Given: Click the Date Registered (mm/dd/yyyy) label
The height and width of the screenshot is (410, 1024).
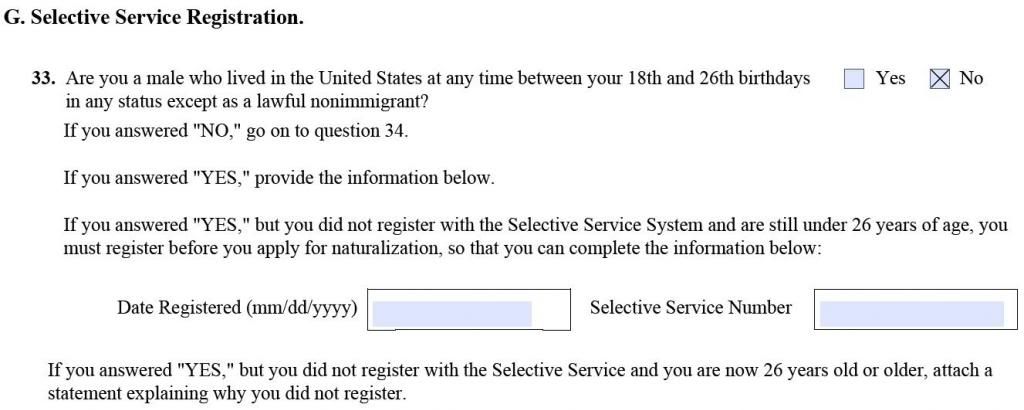Looking at the screenshot, I should click(237, 308).
